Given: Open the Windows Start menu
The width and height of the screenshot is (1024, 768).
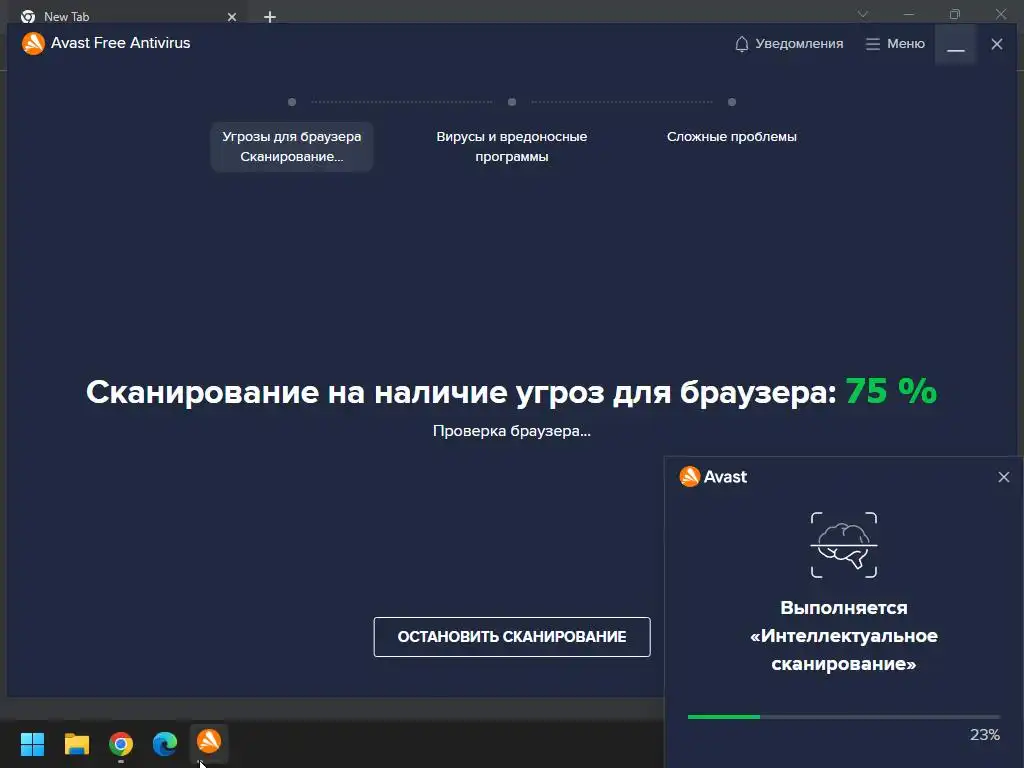Looking at the screenshot, I should pos(32,744).
